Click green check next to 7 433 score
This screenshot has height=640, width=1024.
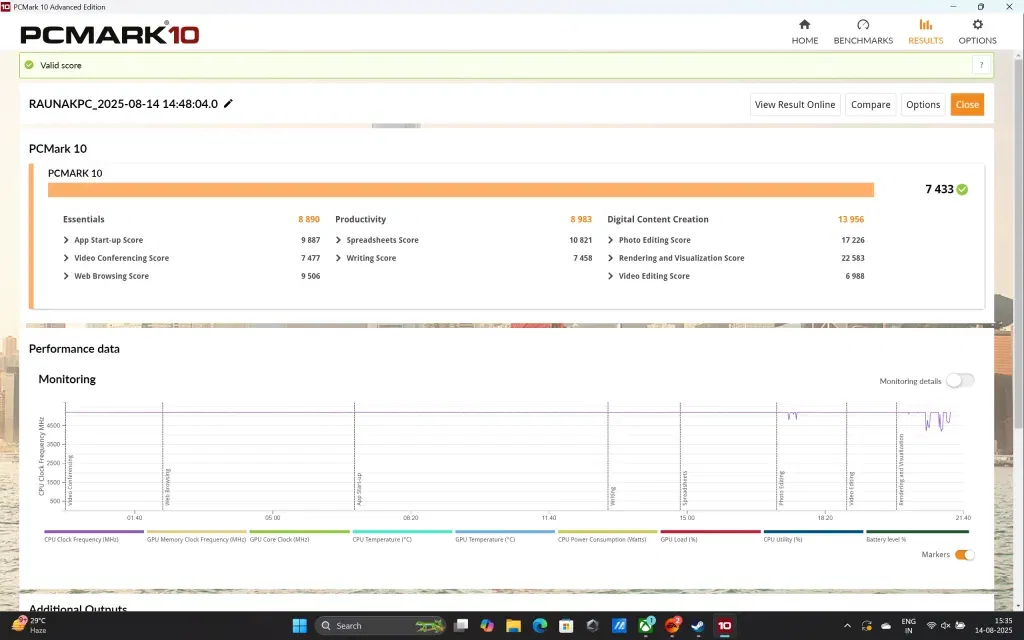(962, 189)
